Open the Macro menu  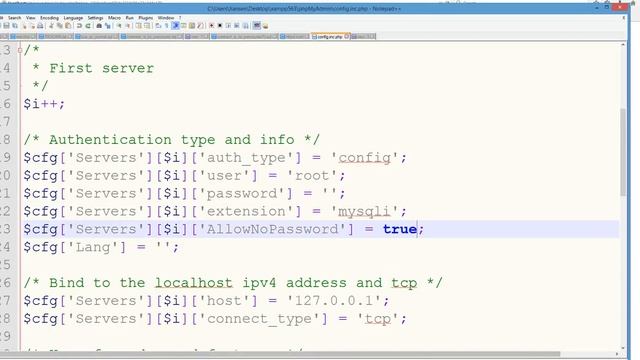point(114,18)
